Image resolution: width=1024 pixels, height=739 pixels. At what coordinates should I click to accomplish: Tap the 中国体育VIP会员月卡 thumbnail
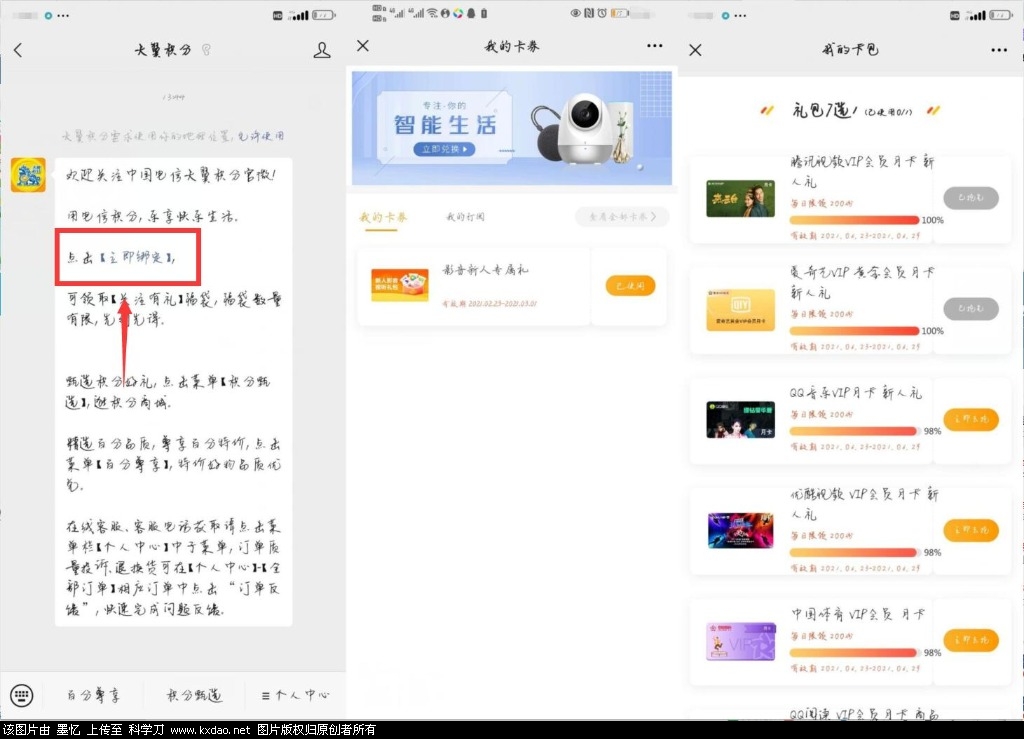pos(741,642)
